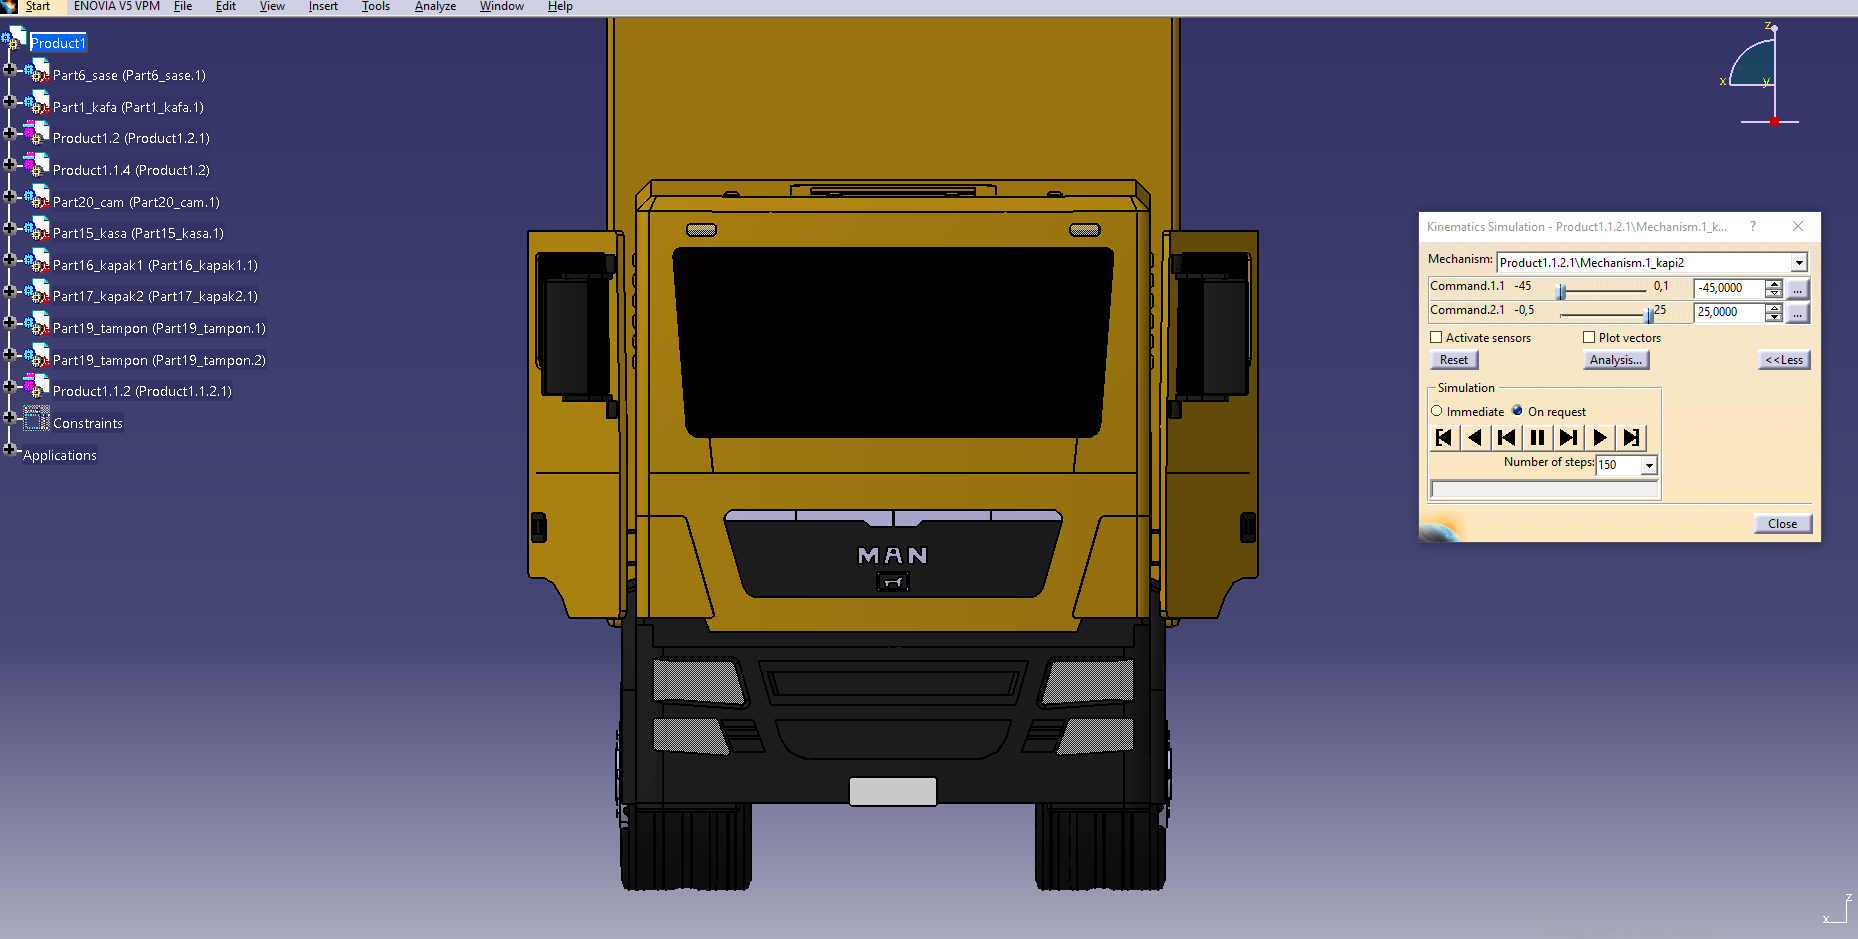
Task: Open the Number of steps dropdown
Action: [1649, 465]
